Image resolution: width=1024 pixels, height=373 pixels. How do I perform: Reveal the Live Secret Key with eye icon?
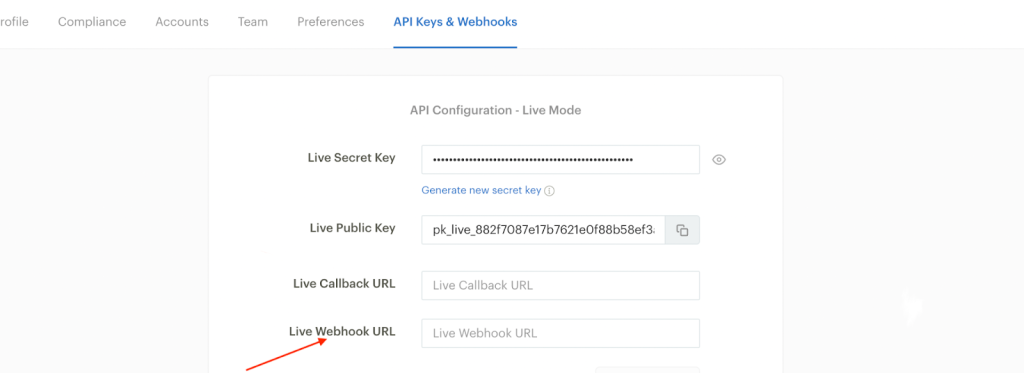tap(719, 159)
